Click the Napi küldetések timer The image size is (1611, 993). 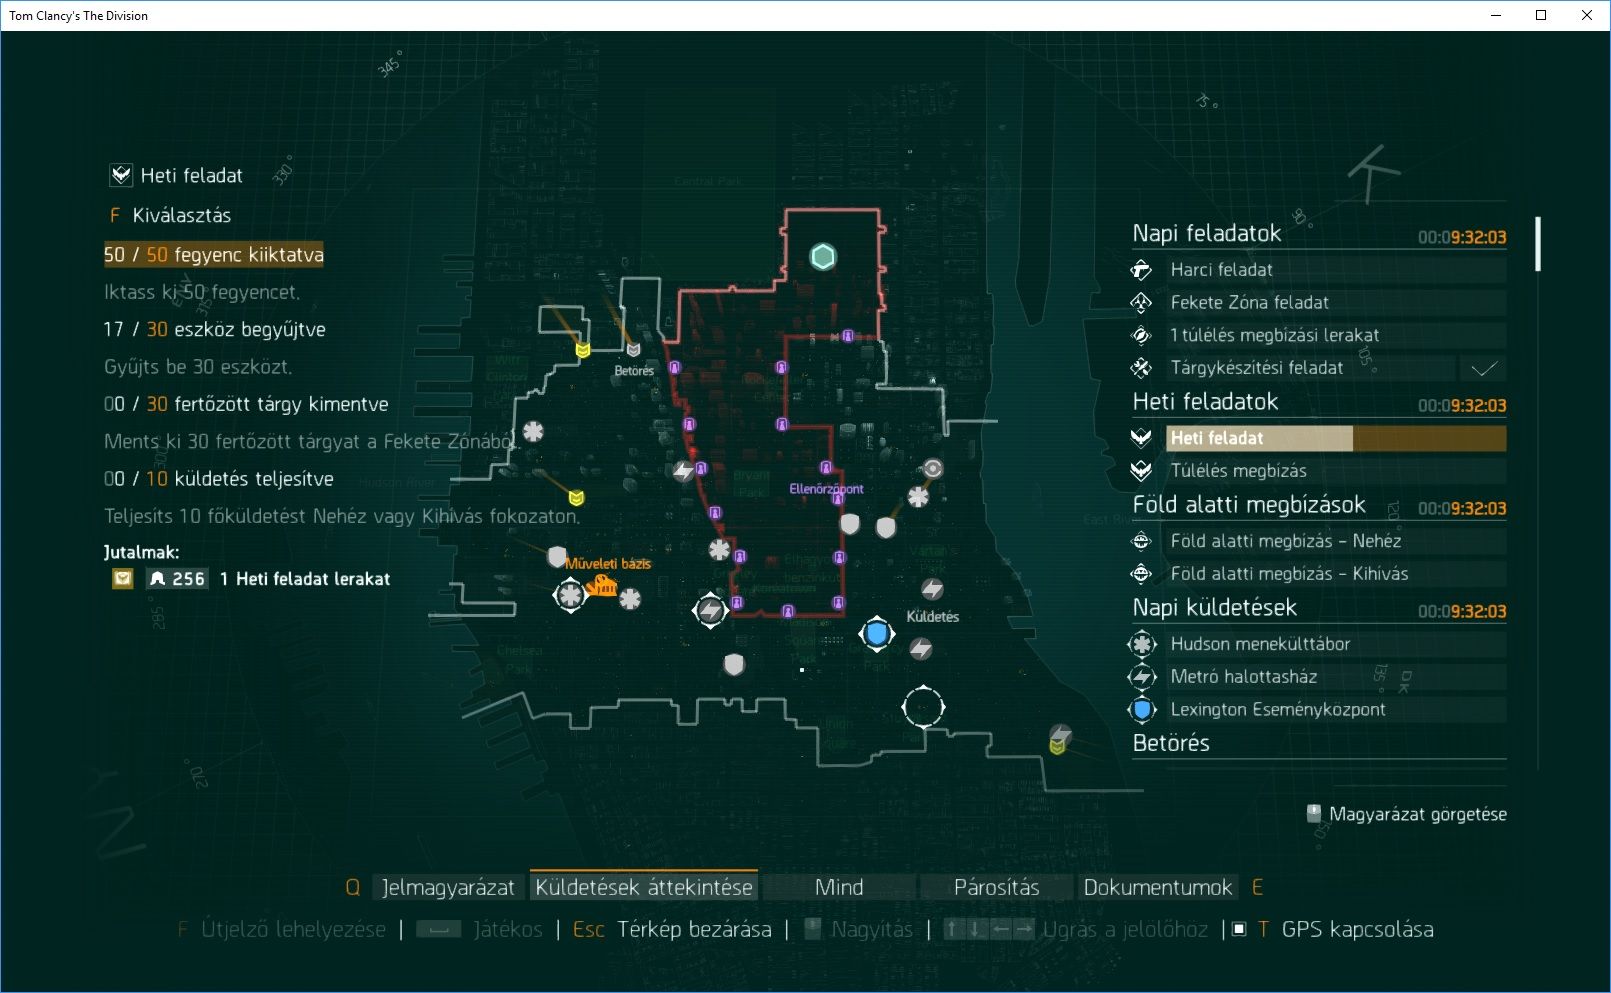1462,611
